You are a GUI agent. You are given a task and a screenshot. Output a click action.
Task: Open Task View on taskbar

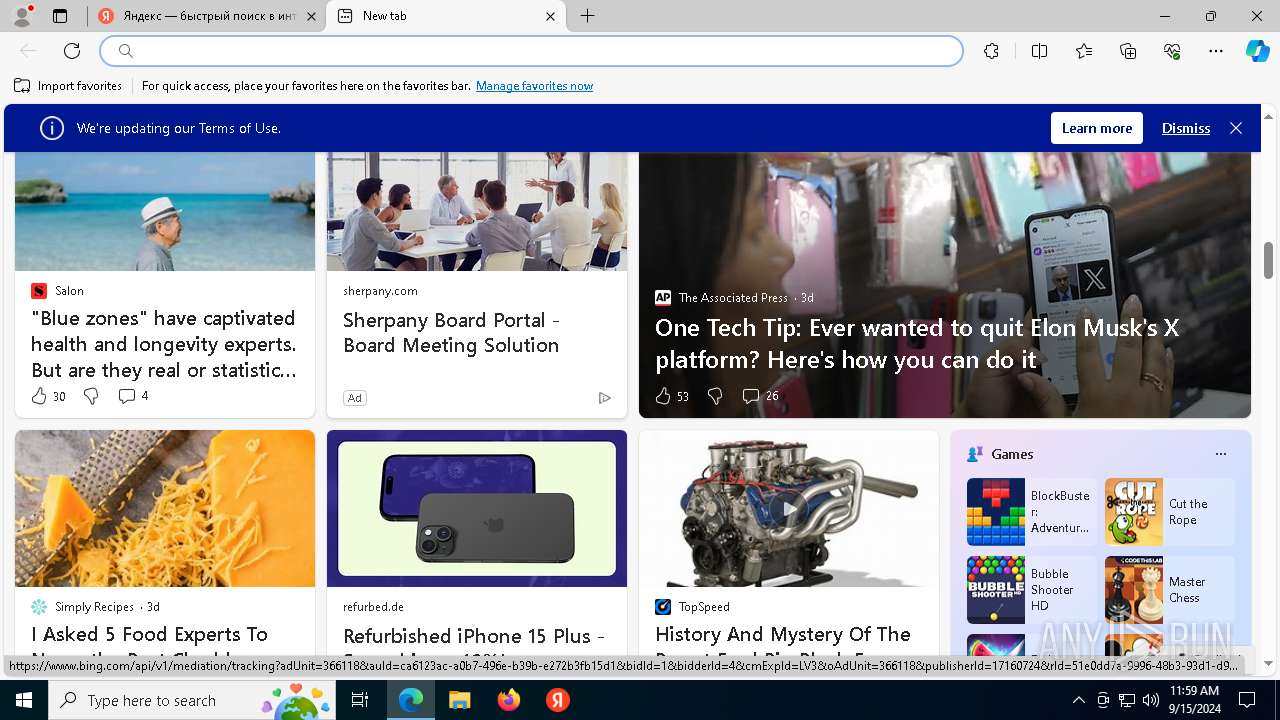[361, 700]
